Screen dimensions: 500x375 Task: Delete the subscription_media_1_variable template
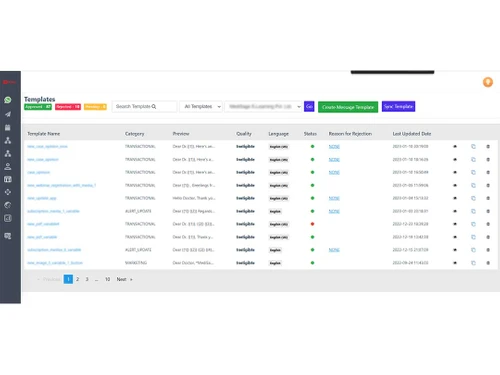point(488,211)
